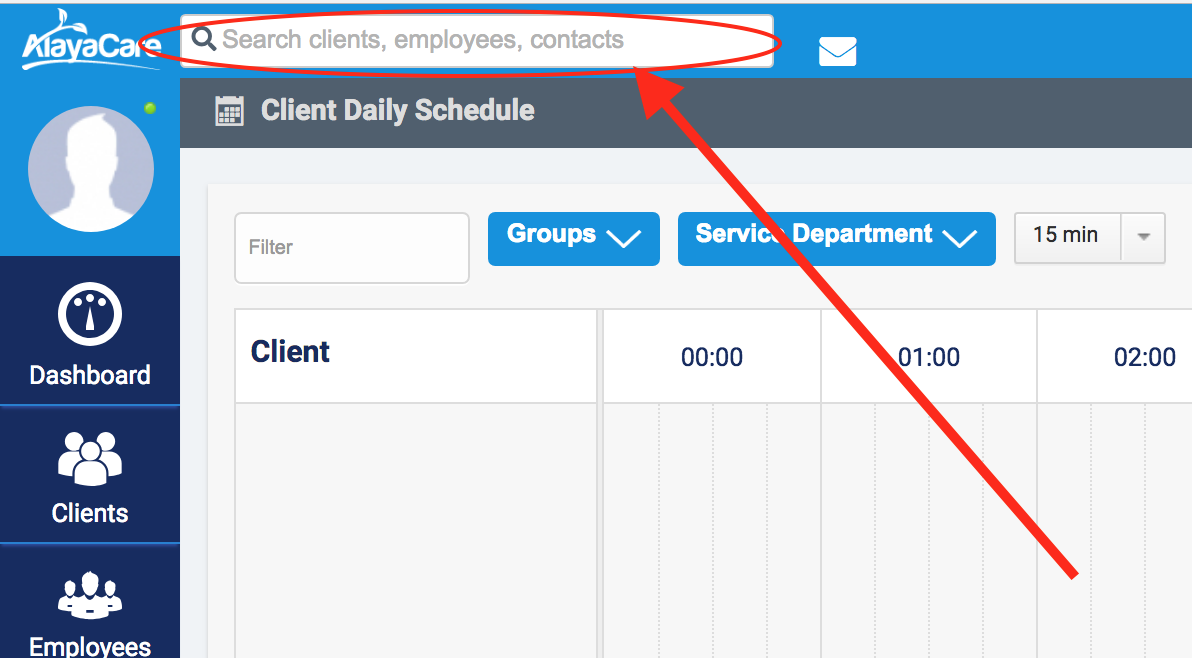Screen dimensions: 1192x658
Task: Click the search magnifier icon
Action: click(204, 39)
